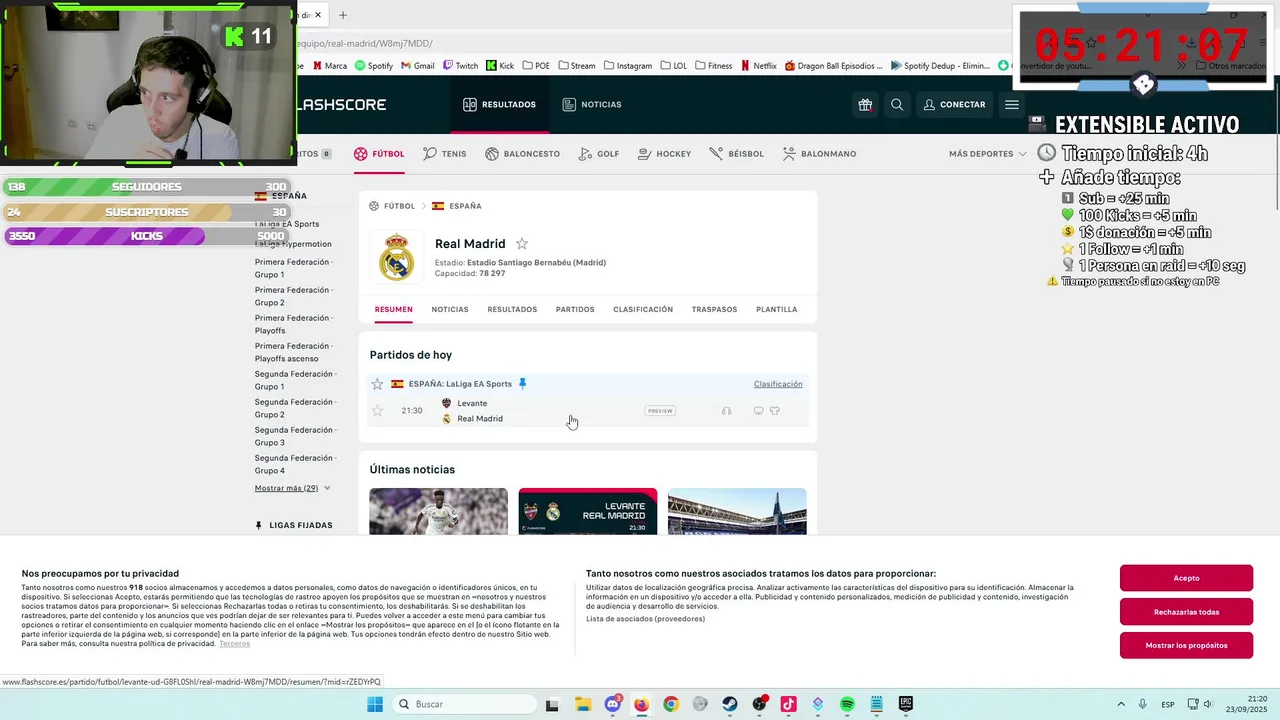Select the BÉISBOL sport item
The height and width of the screenshot is (720, 1280).
(736, 154)
